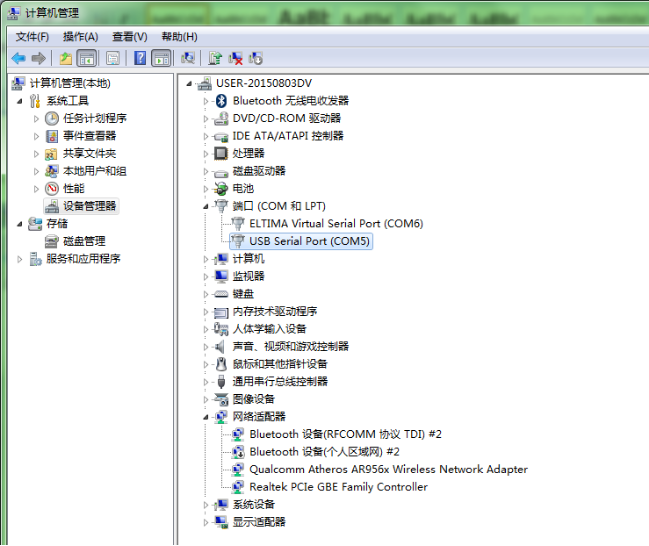The image size is (649, 546).
Task: Click the update driver software toolbar icon
Action: 215,59
